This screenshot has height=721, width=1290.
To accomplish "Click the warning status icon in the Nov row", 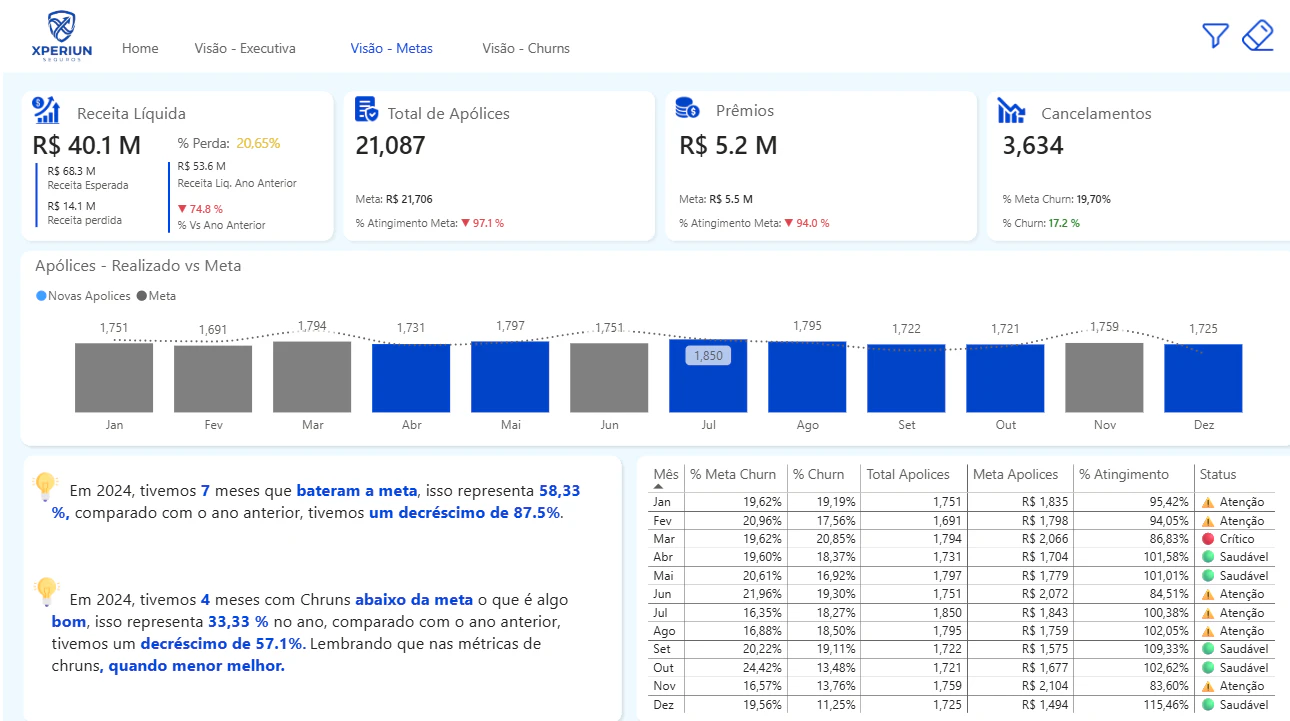I will coord(1207,686).
